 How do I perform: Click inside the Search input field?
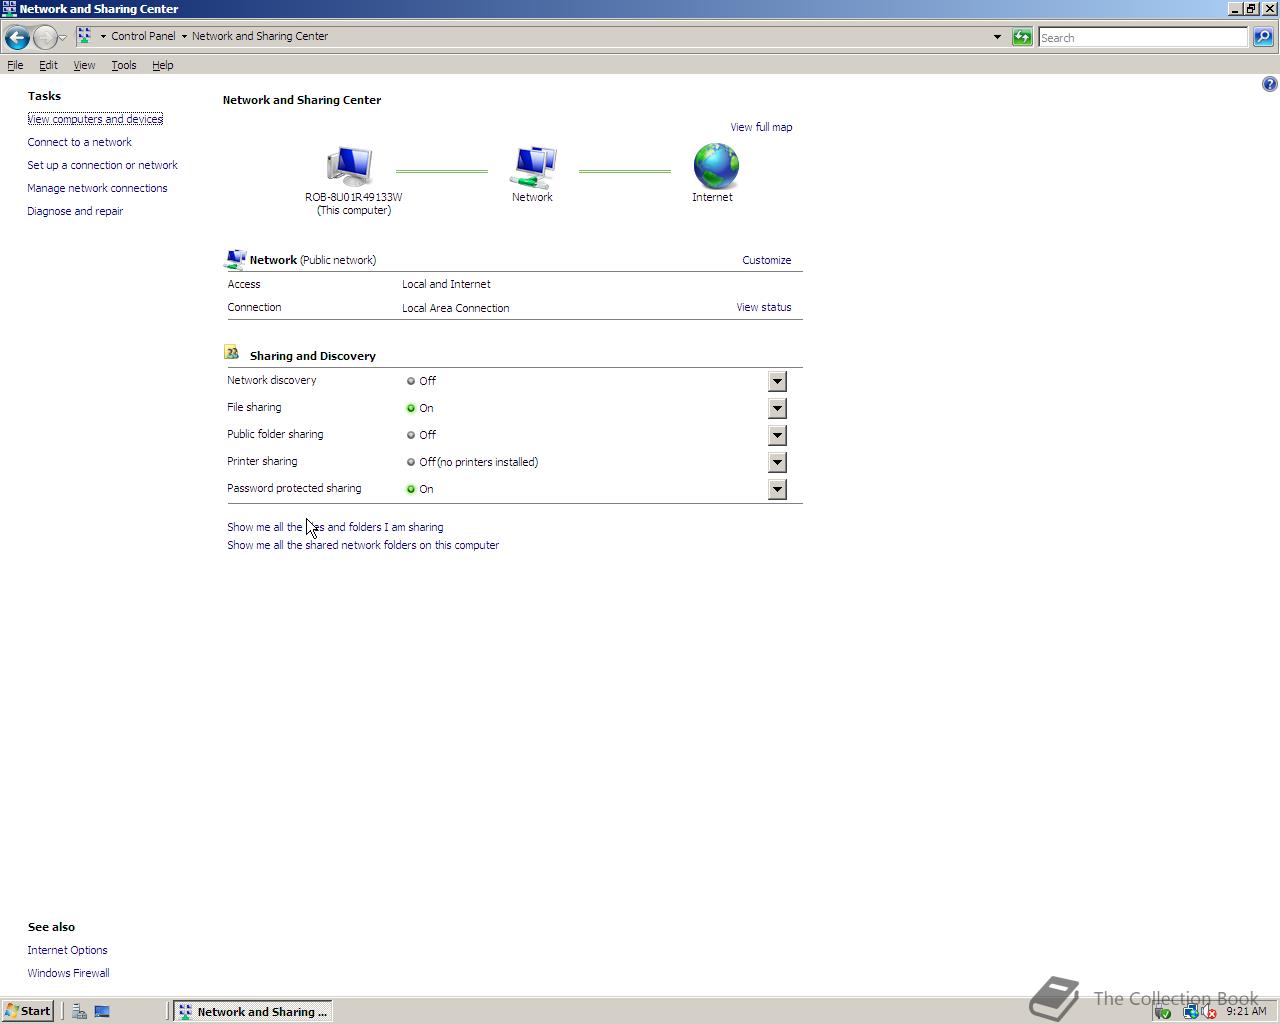click(x=1143, y=37)
